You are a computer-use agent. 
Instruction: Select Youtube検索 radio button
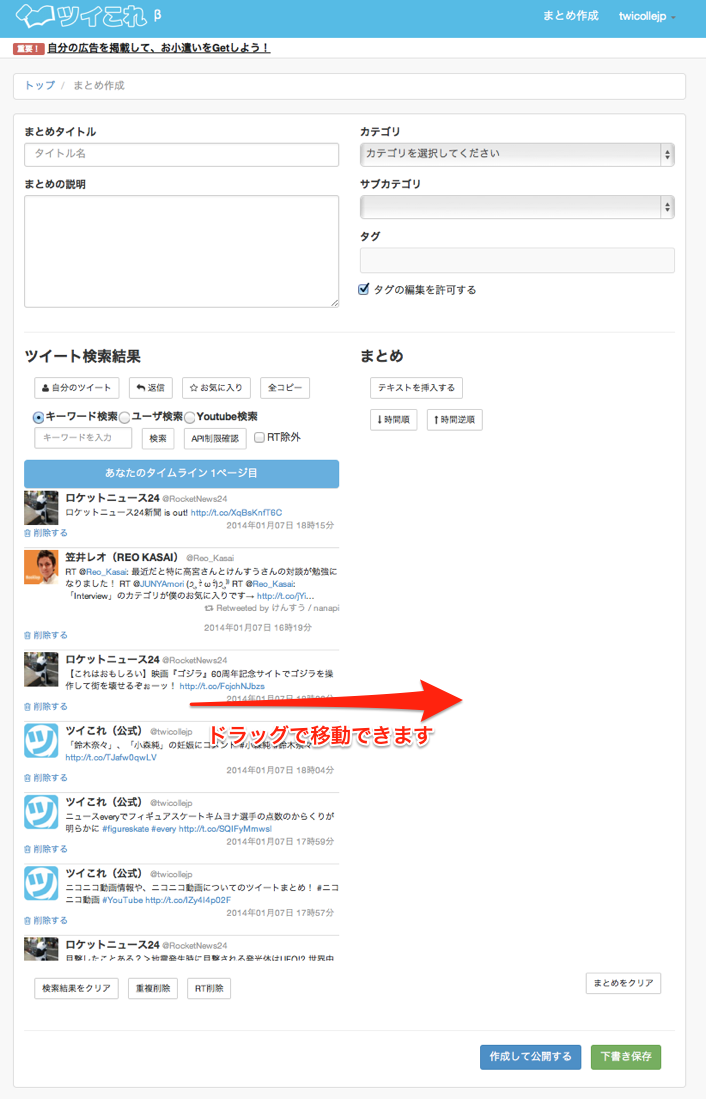click(x=189, y=417)
